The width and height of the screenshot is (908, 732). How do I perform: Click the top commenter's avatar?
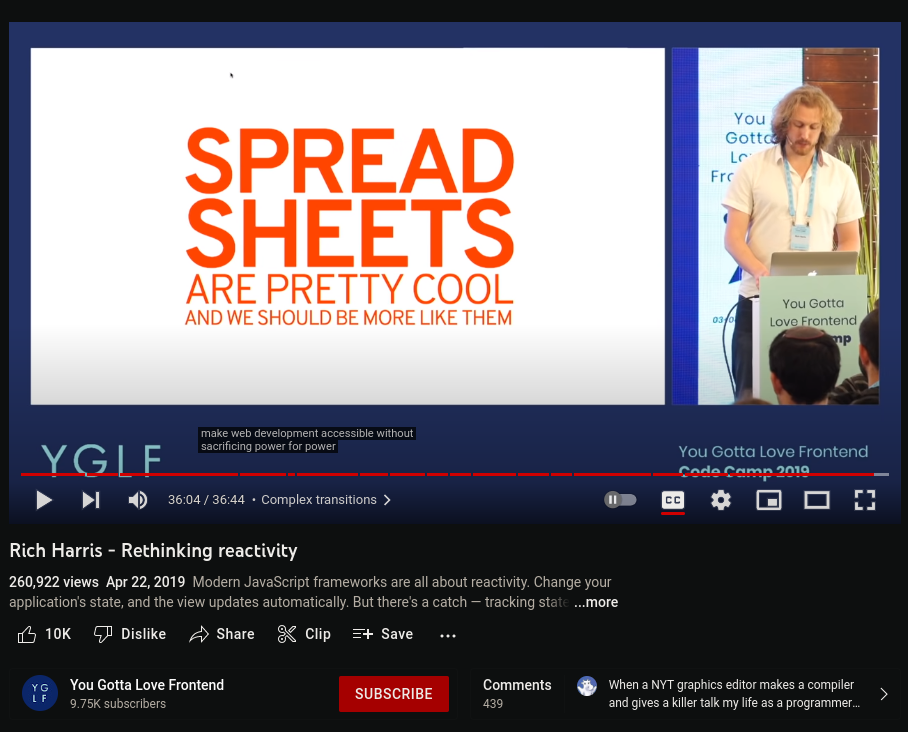587,686
